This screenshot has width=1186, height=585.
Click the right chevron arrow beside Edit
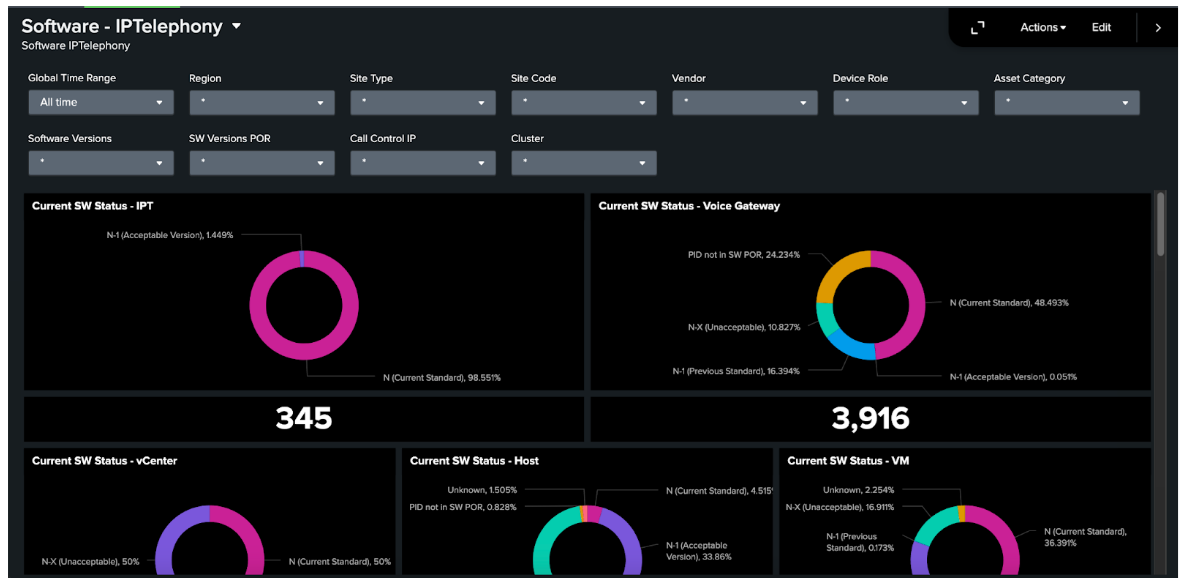pos(1159,27)
